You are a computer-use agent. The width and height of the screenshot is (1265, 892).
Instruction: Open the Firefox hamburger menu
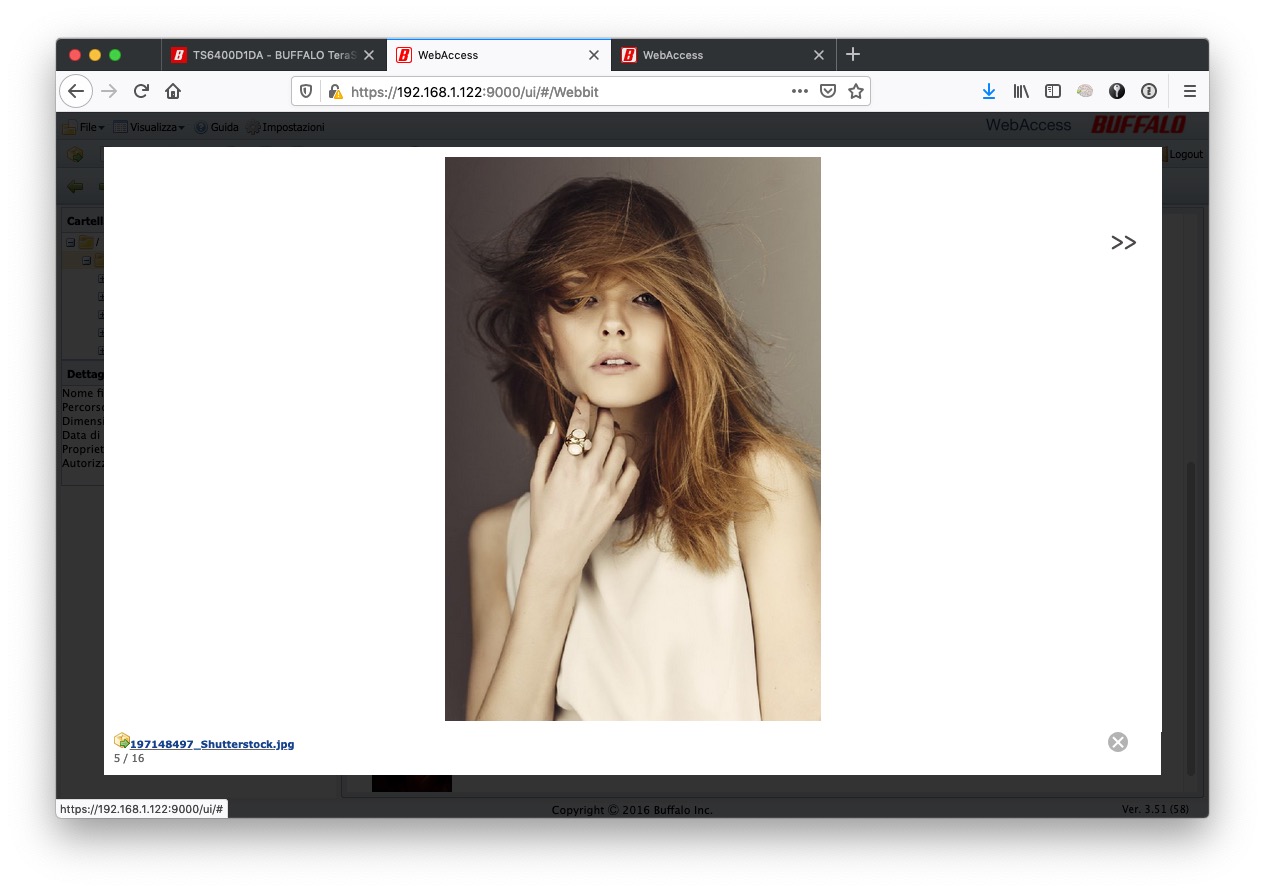coord(1189,91)
